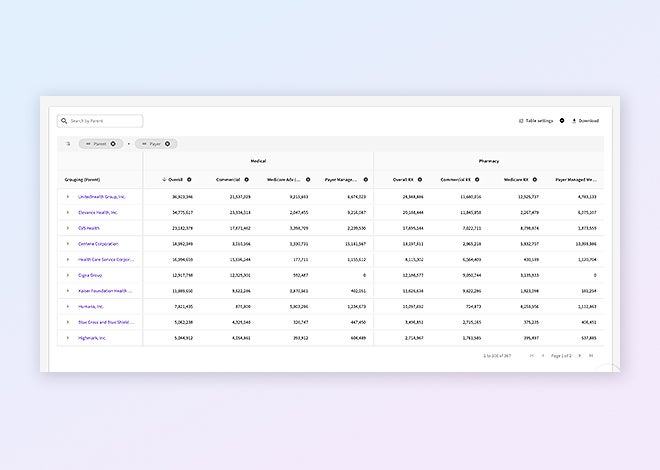The width and height of the screenshot is (660, 470).
Task: Click the Commercial column info icon
Action: (x=247, y=180)
